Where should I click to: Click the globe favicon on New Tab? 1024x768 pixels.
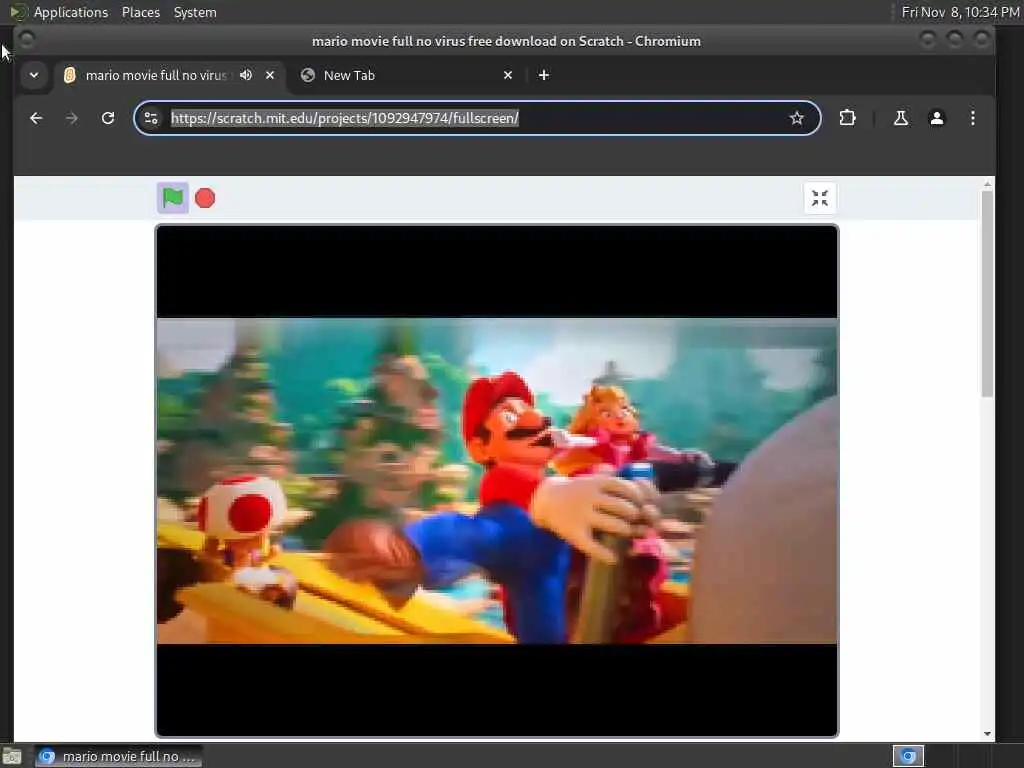click(x=308, y=75)
